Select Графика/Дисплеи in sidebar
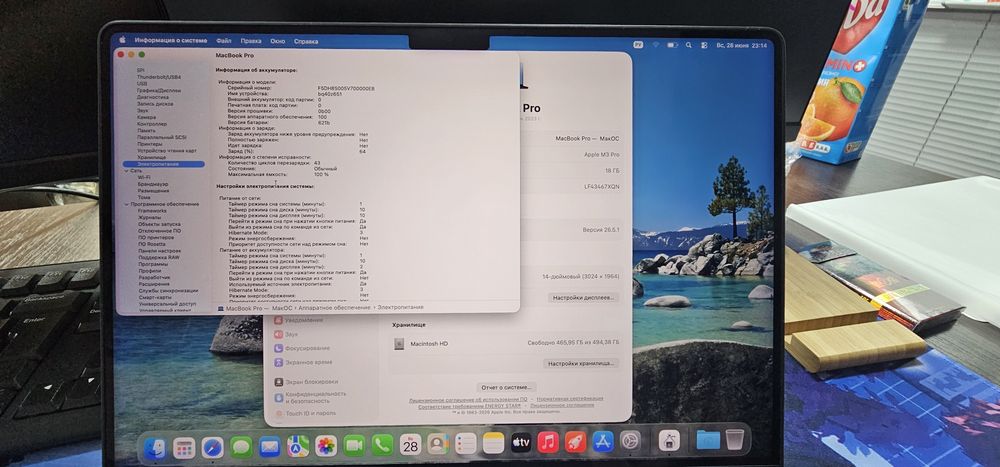The height and width of the screenshot is (467, 1000). tap(158, 90)
